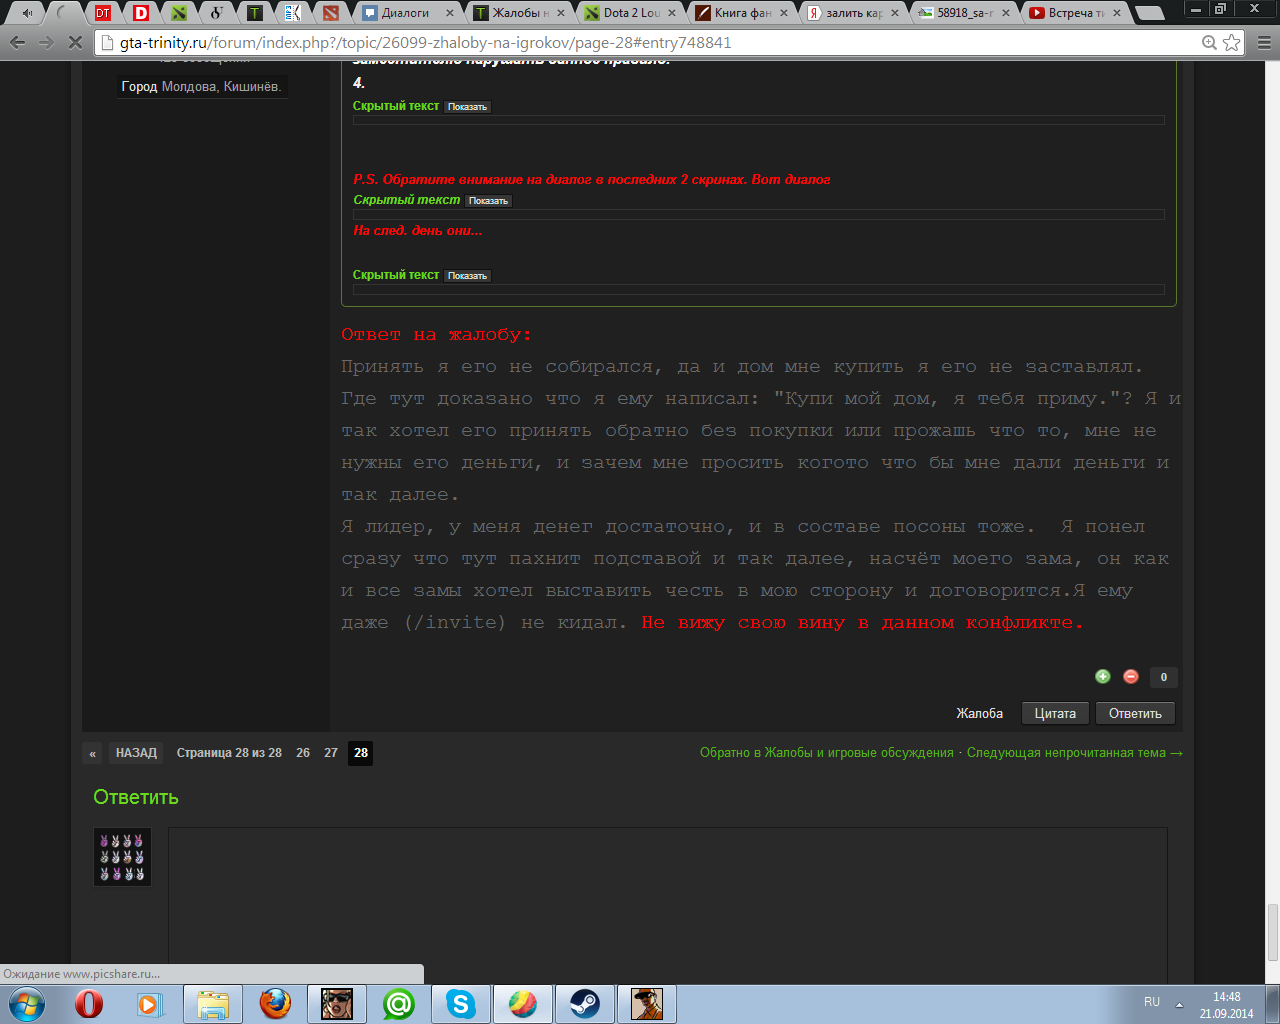This screenshot has width=1280, height=1024.
Task: Quote the post with Цитата button
Action: click(x=1055, y=714)
